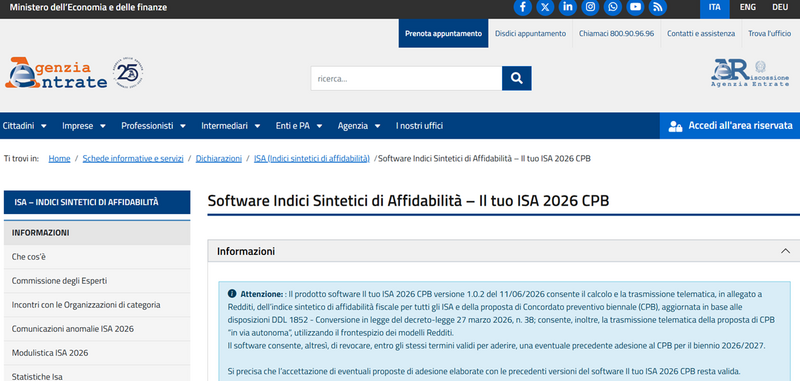Click Accedi all'area riservata button
Image resolution: width=800 pixels, height=381 pixels.
(x=730, y=125)
